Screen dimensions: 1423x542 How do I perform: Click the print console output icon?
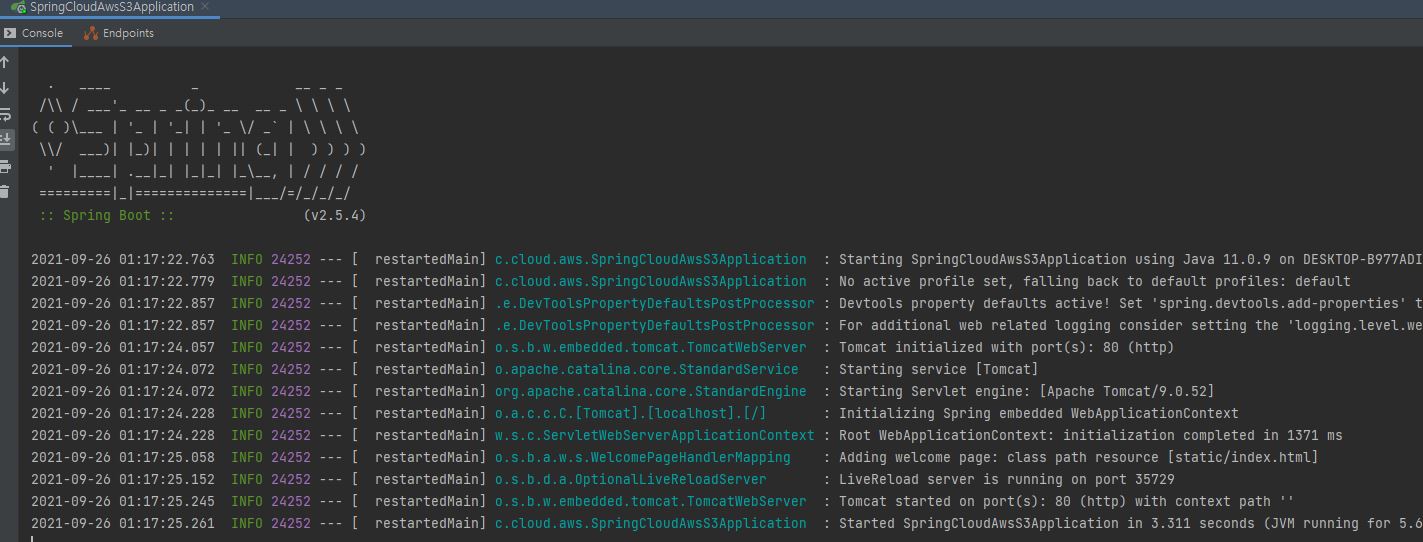[x=5, y=166]
